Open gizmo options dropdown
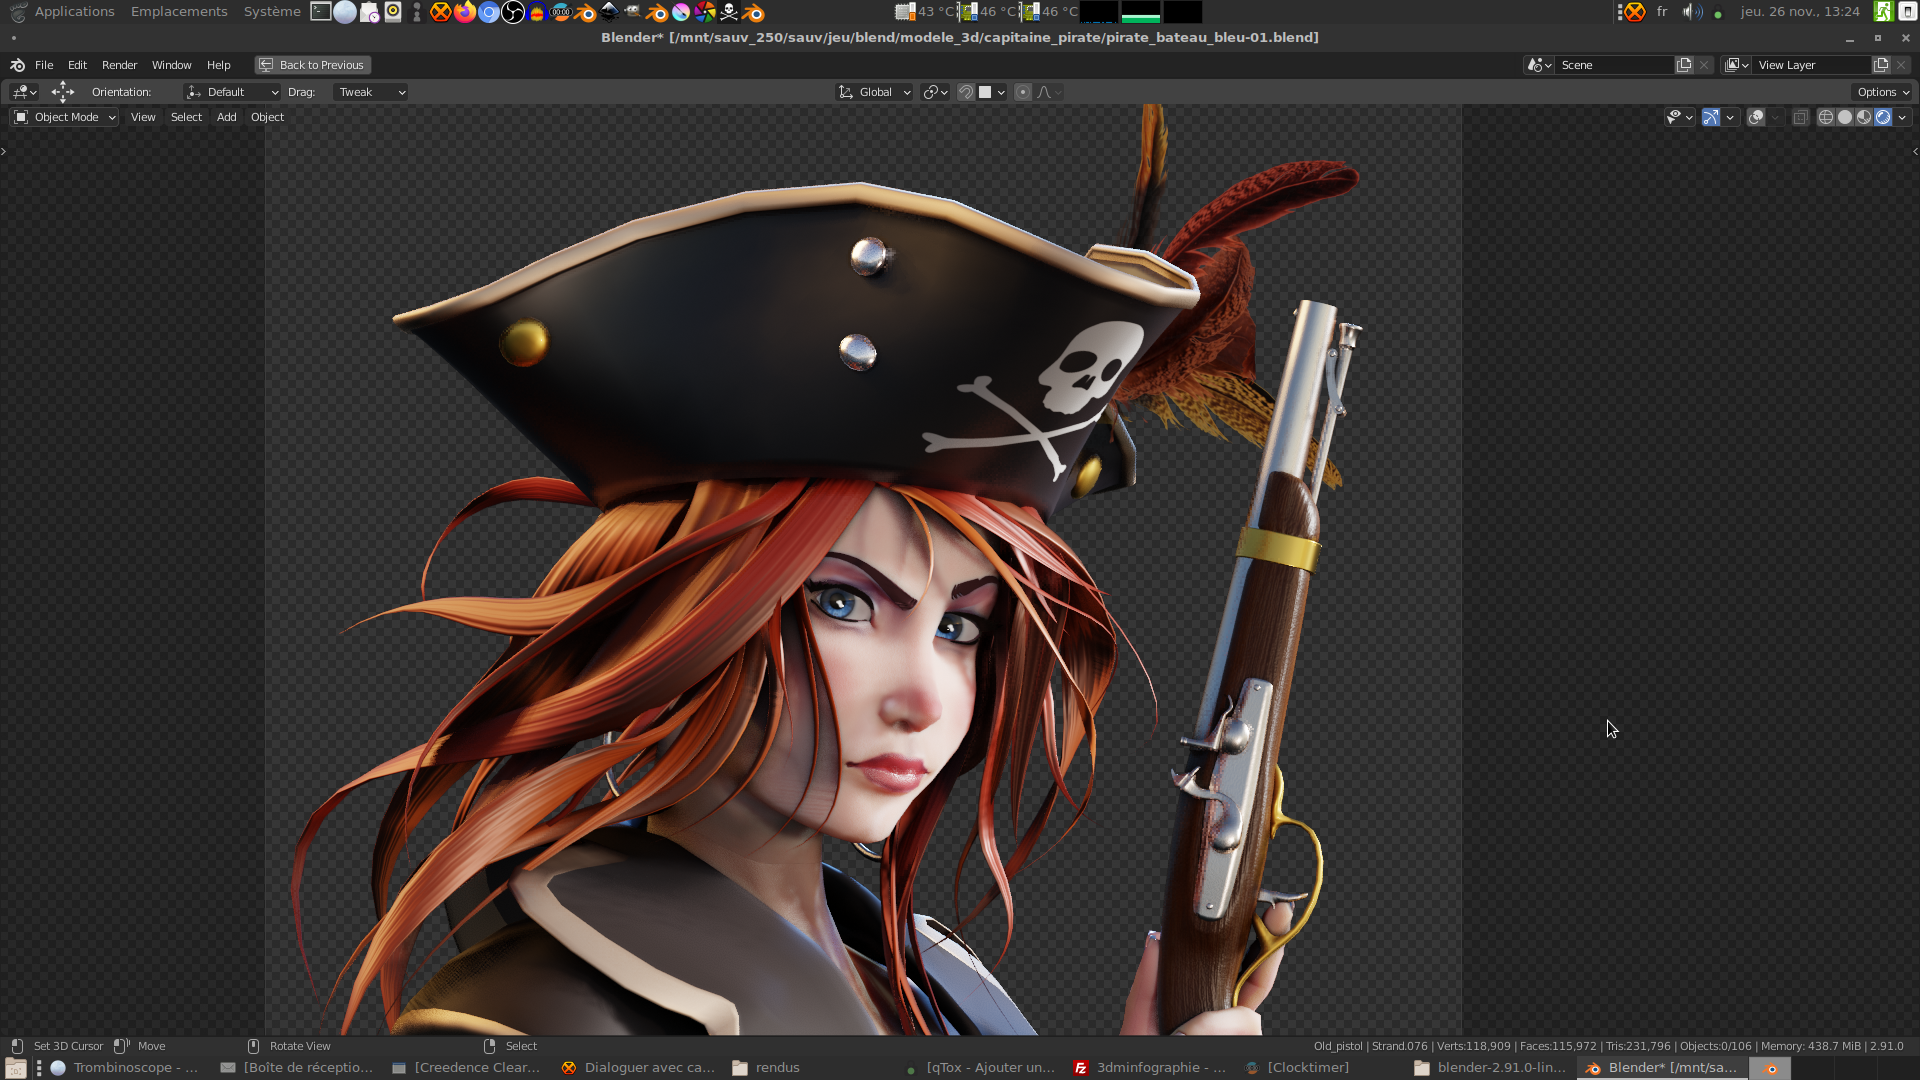The height and width of the screenshot is (1080, 1920). [x=1730, y=117]
